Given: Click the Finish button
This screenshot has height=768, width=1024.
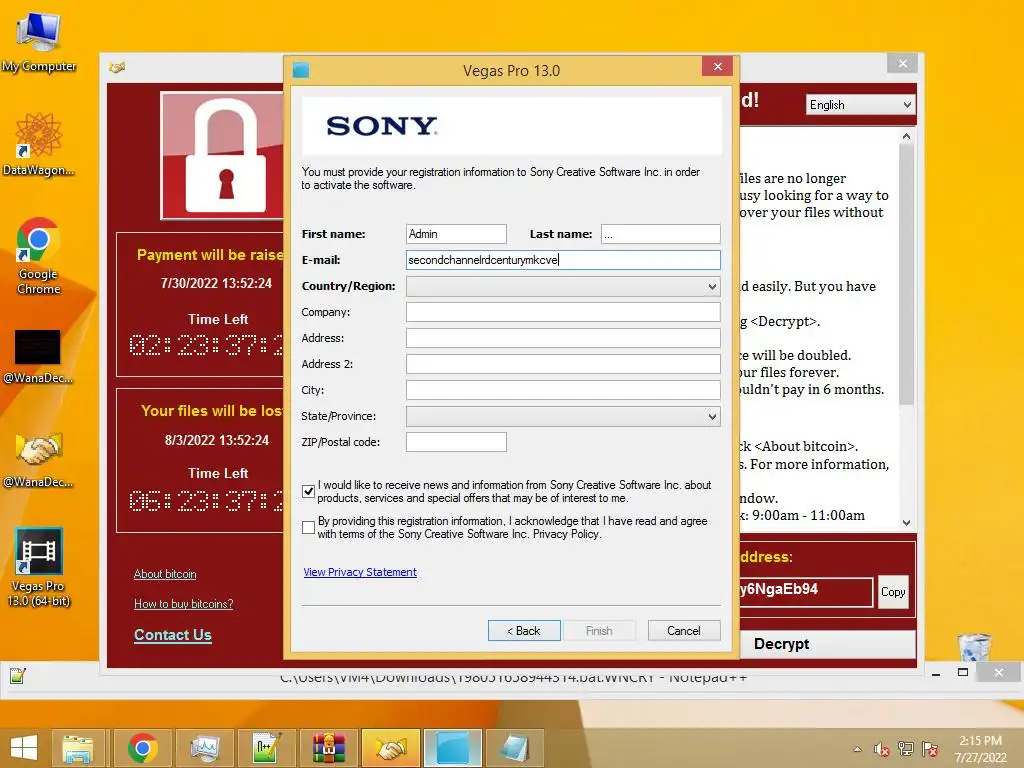Looking at the screenshot, I should tap(599, 631).
